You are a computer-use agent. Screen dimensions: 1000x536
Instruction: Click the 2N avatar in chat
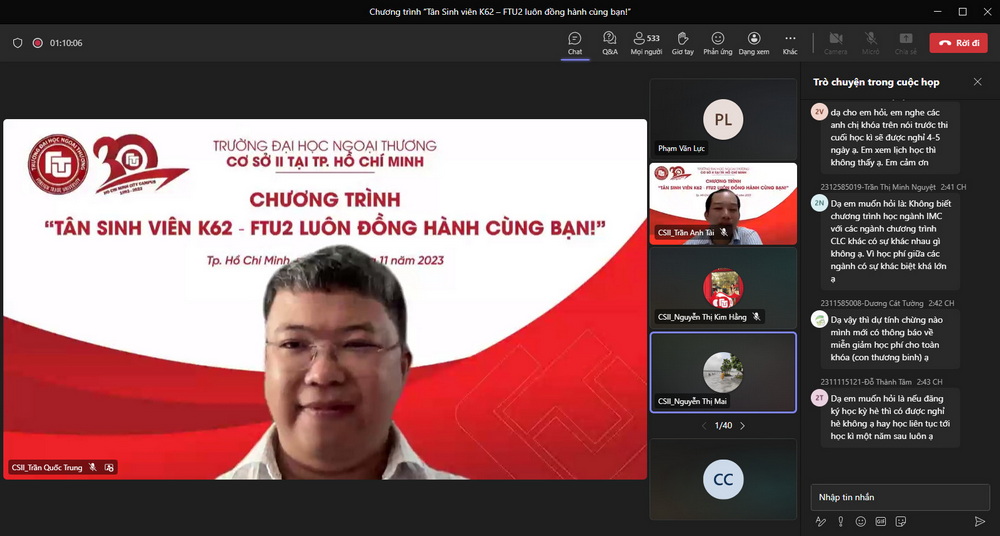coord(820,203)
